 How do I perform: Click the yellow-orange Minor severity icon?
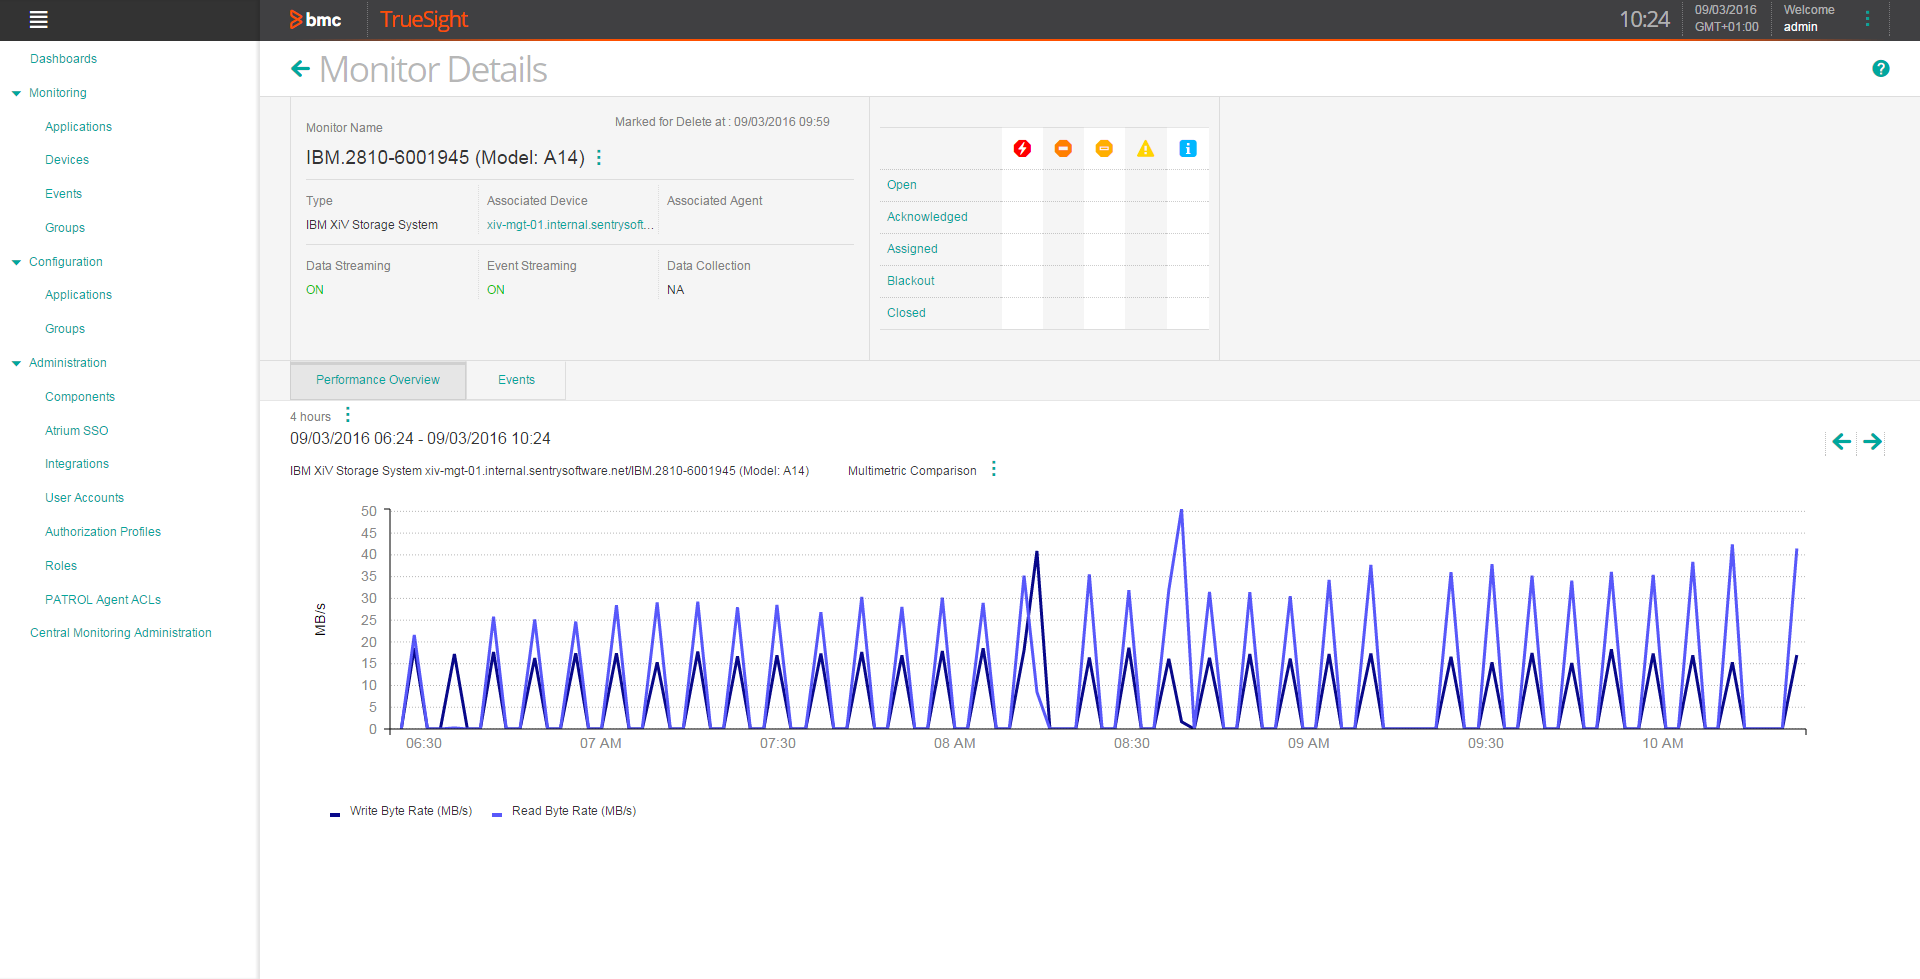(x=1104, y=149)
